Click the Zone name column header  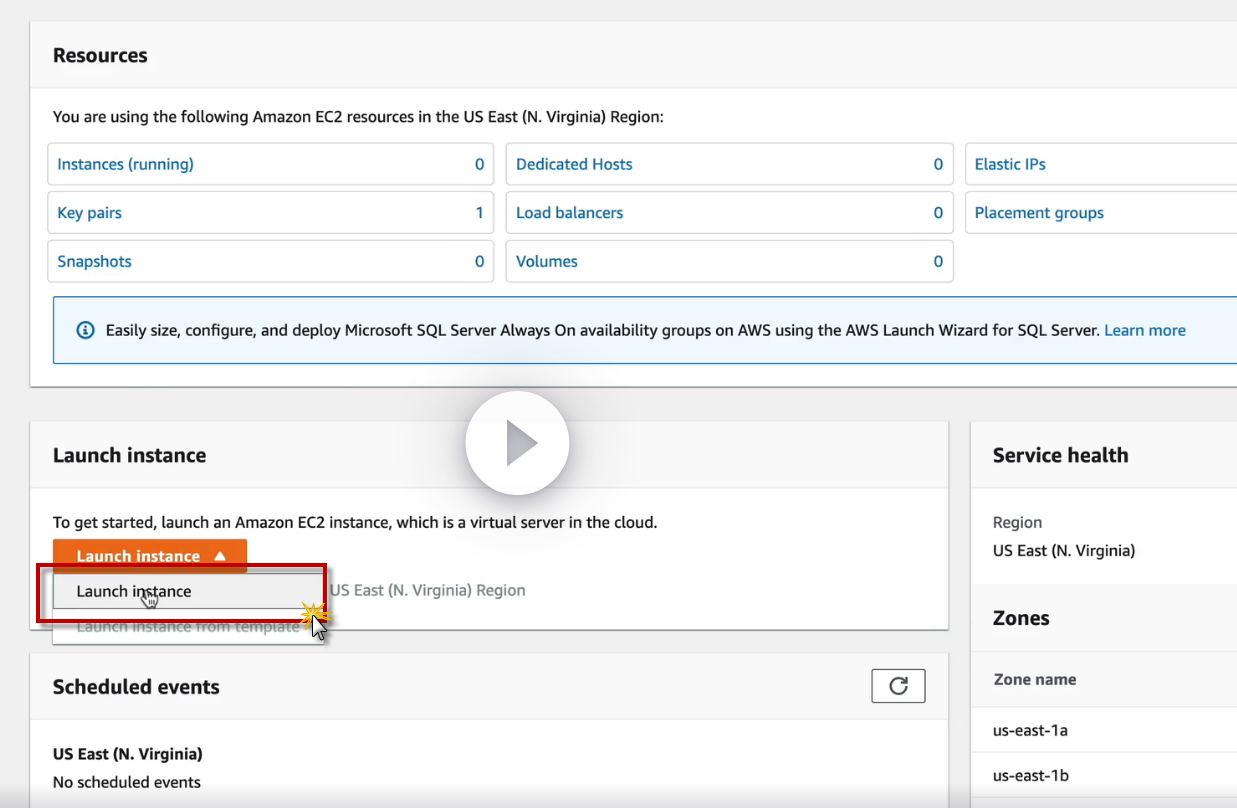tap(1035, 679)
